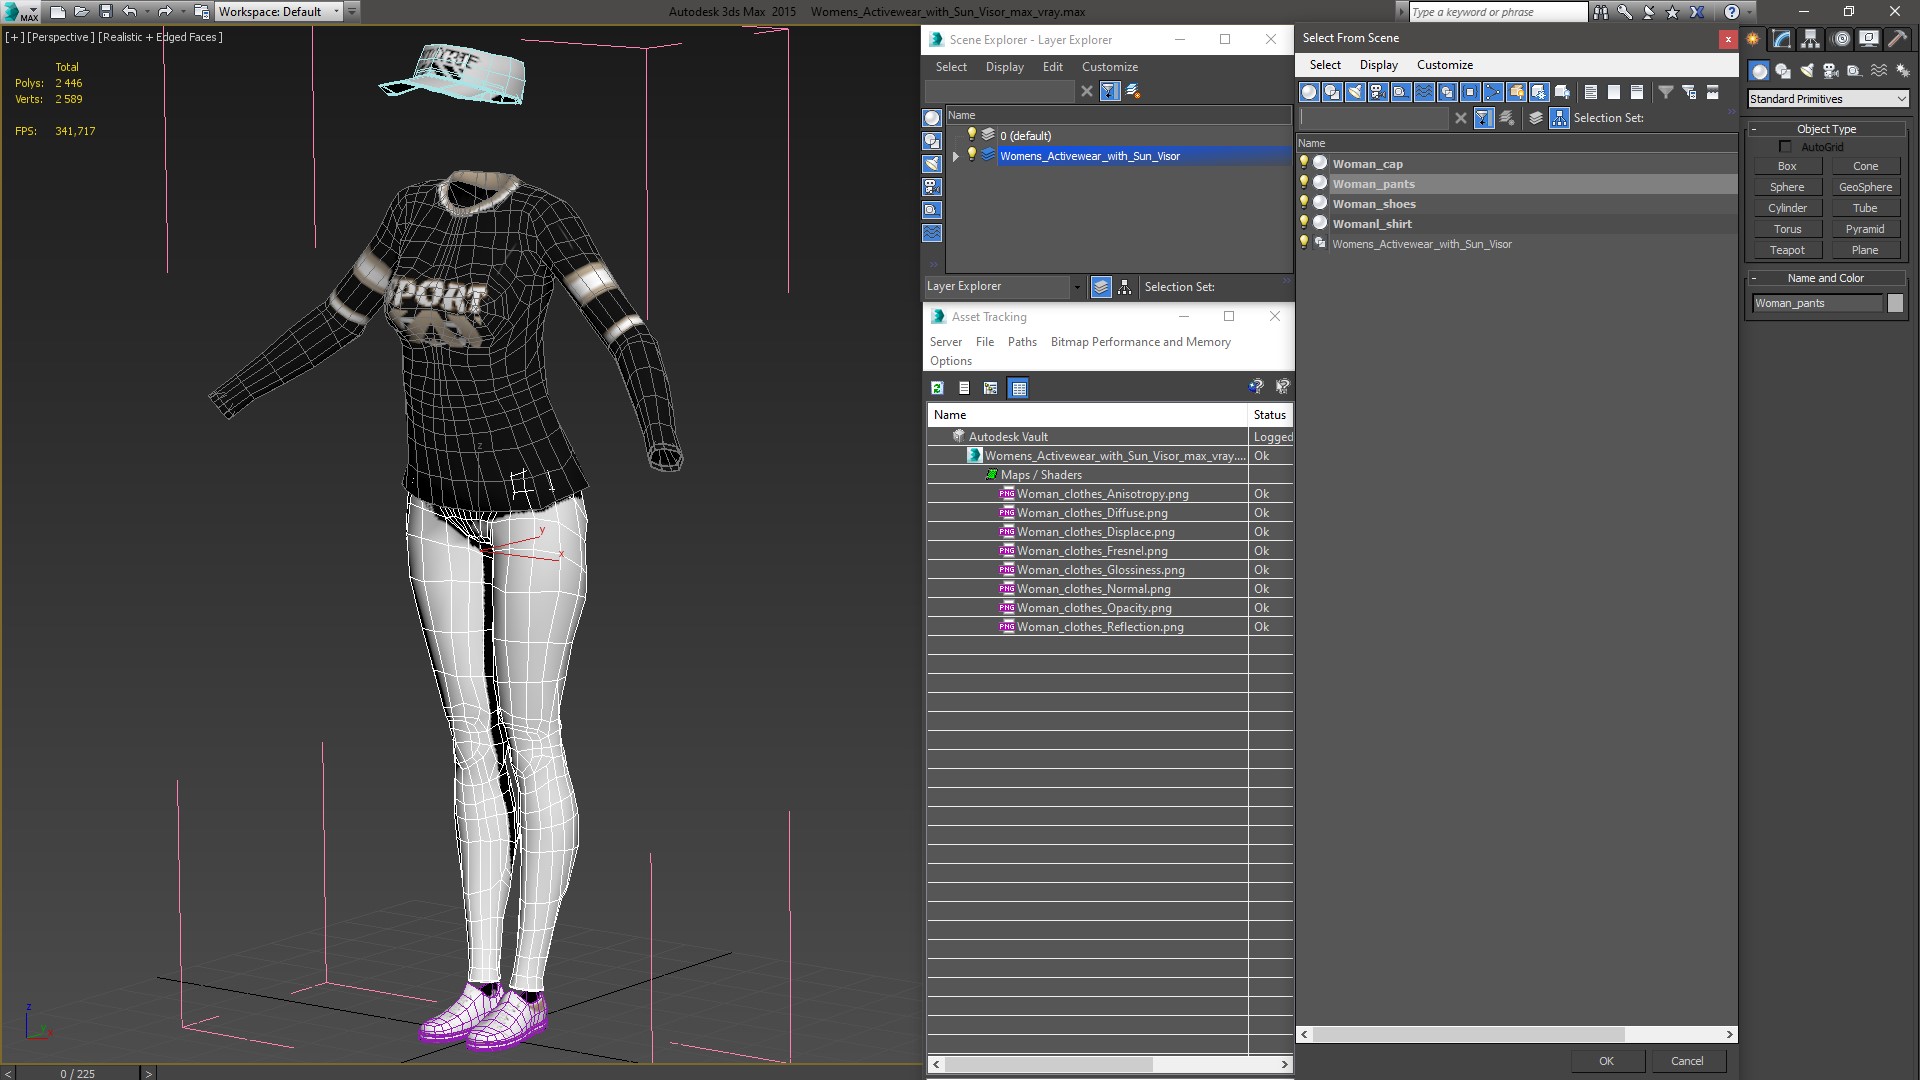Click refresh icon in Asset Tracking toolbar
This screenshot has width=1920, height=1080.
(x=937, y=388)
